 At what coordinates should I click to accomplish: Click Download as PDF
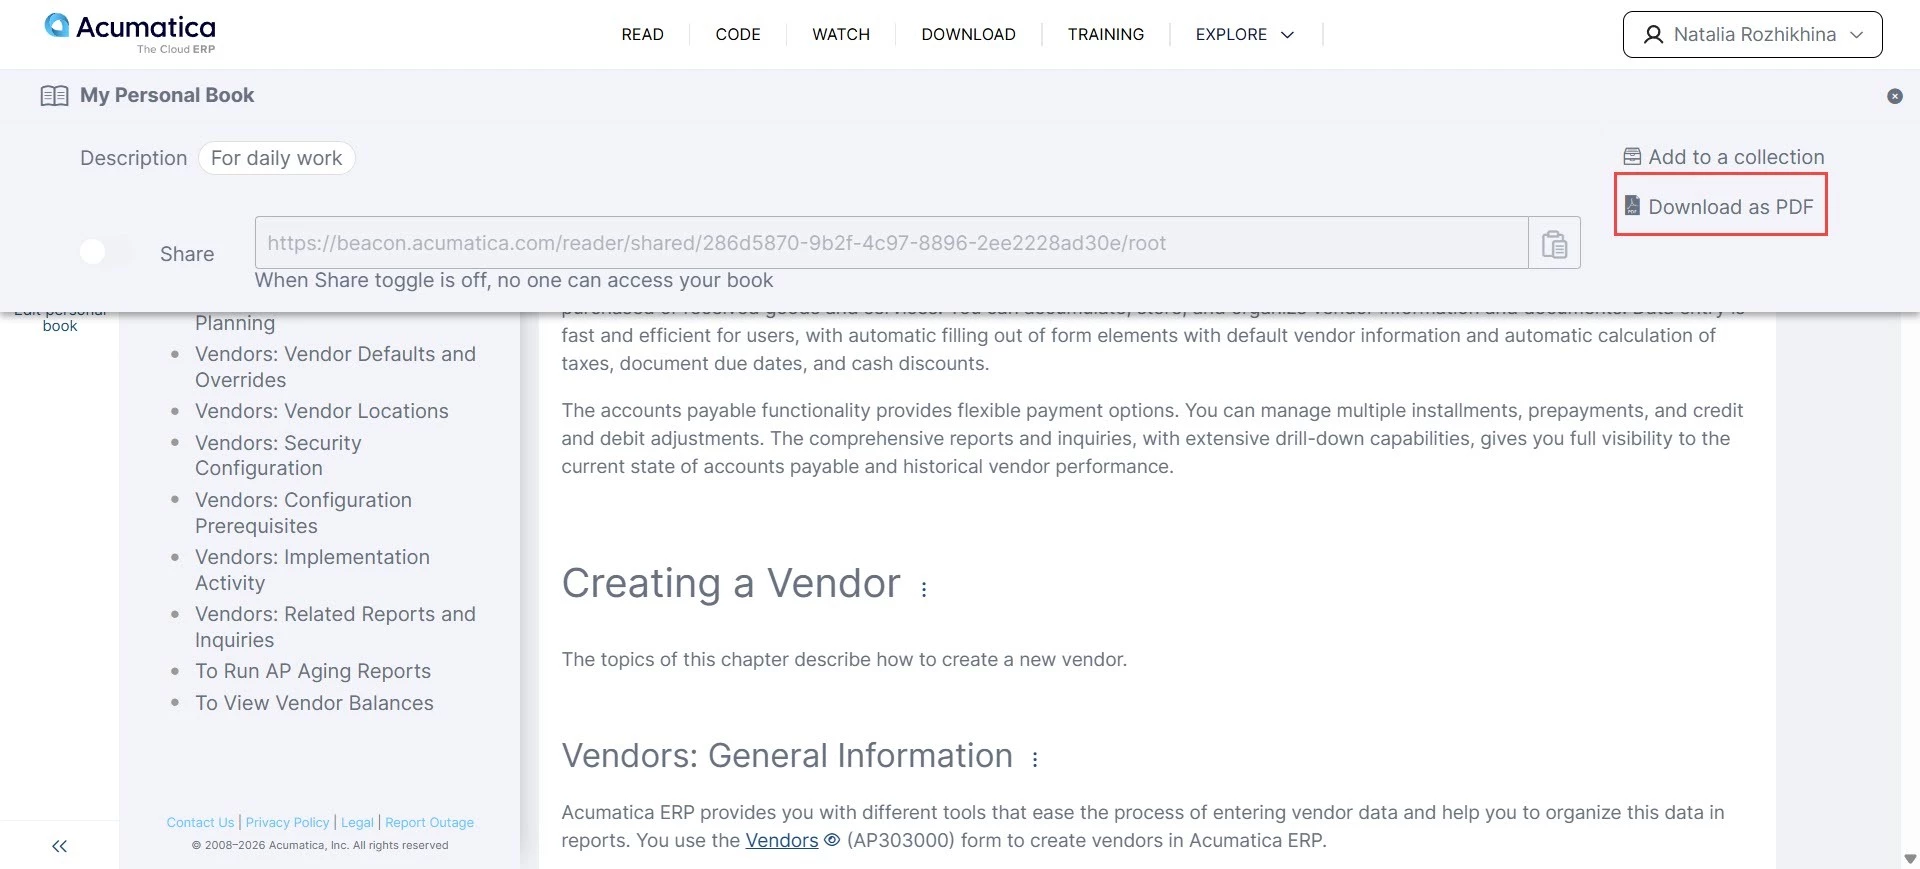click(1721, 206)
